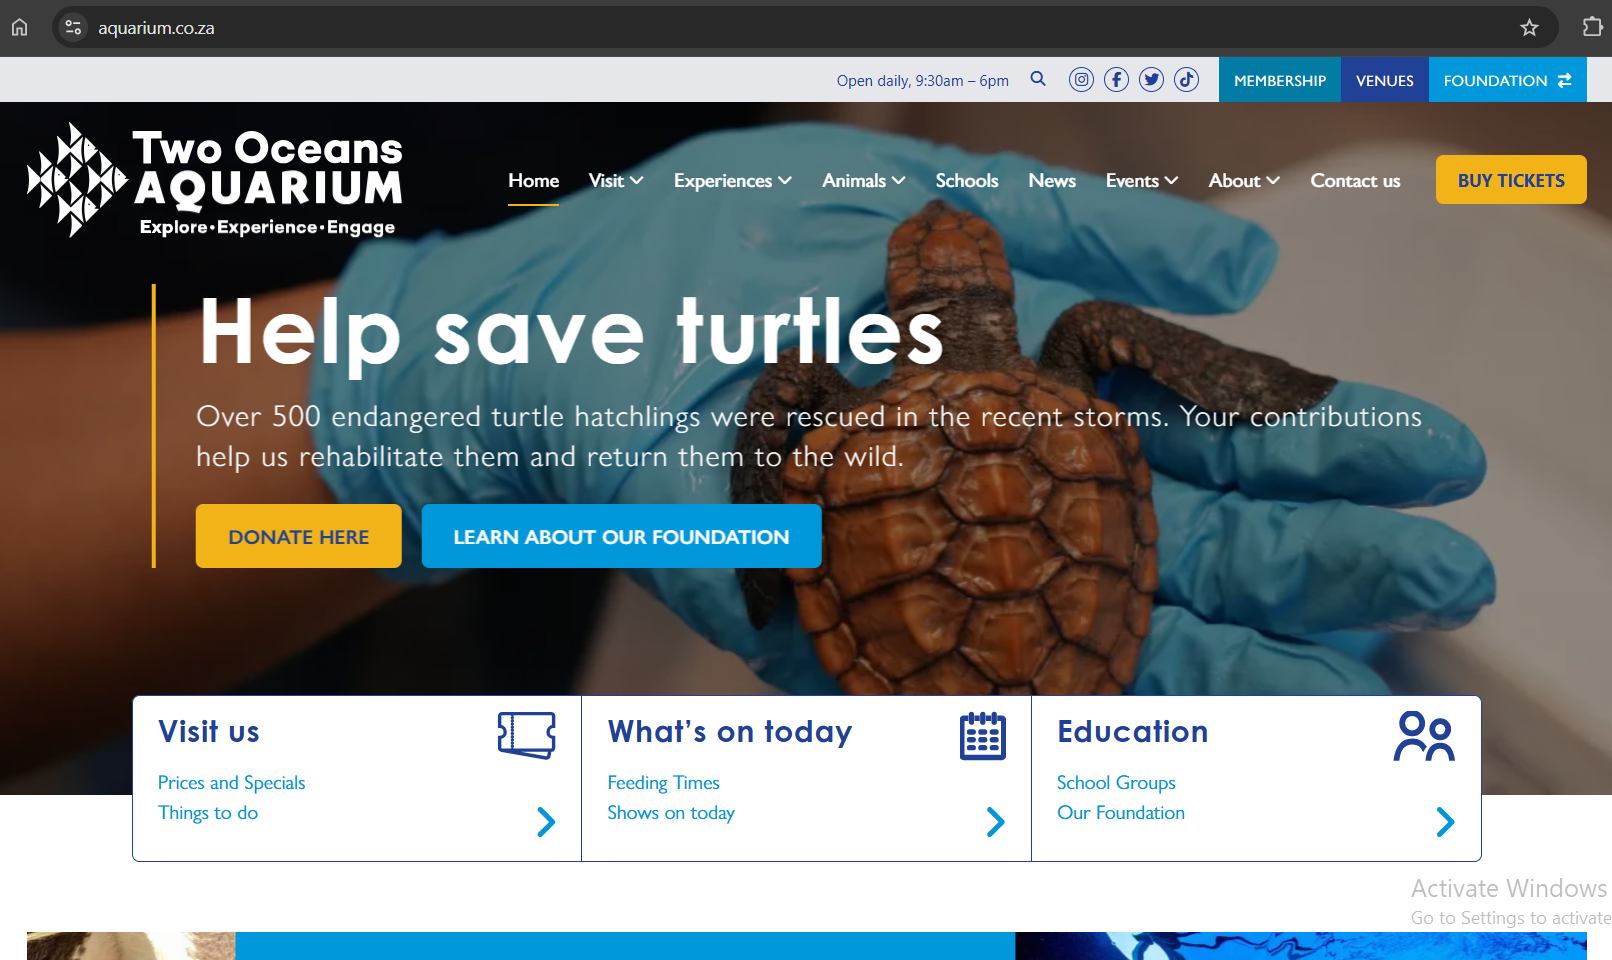Click the people icon in Education card
This screenshot has height=960, width=1612.
(x=1424, y=736)
